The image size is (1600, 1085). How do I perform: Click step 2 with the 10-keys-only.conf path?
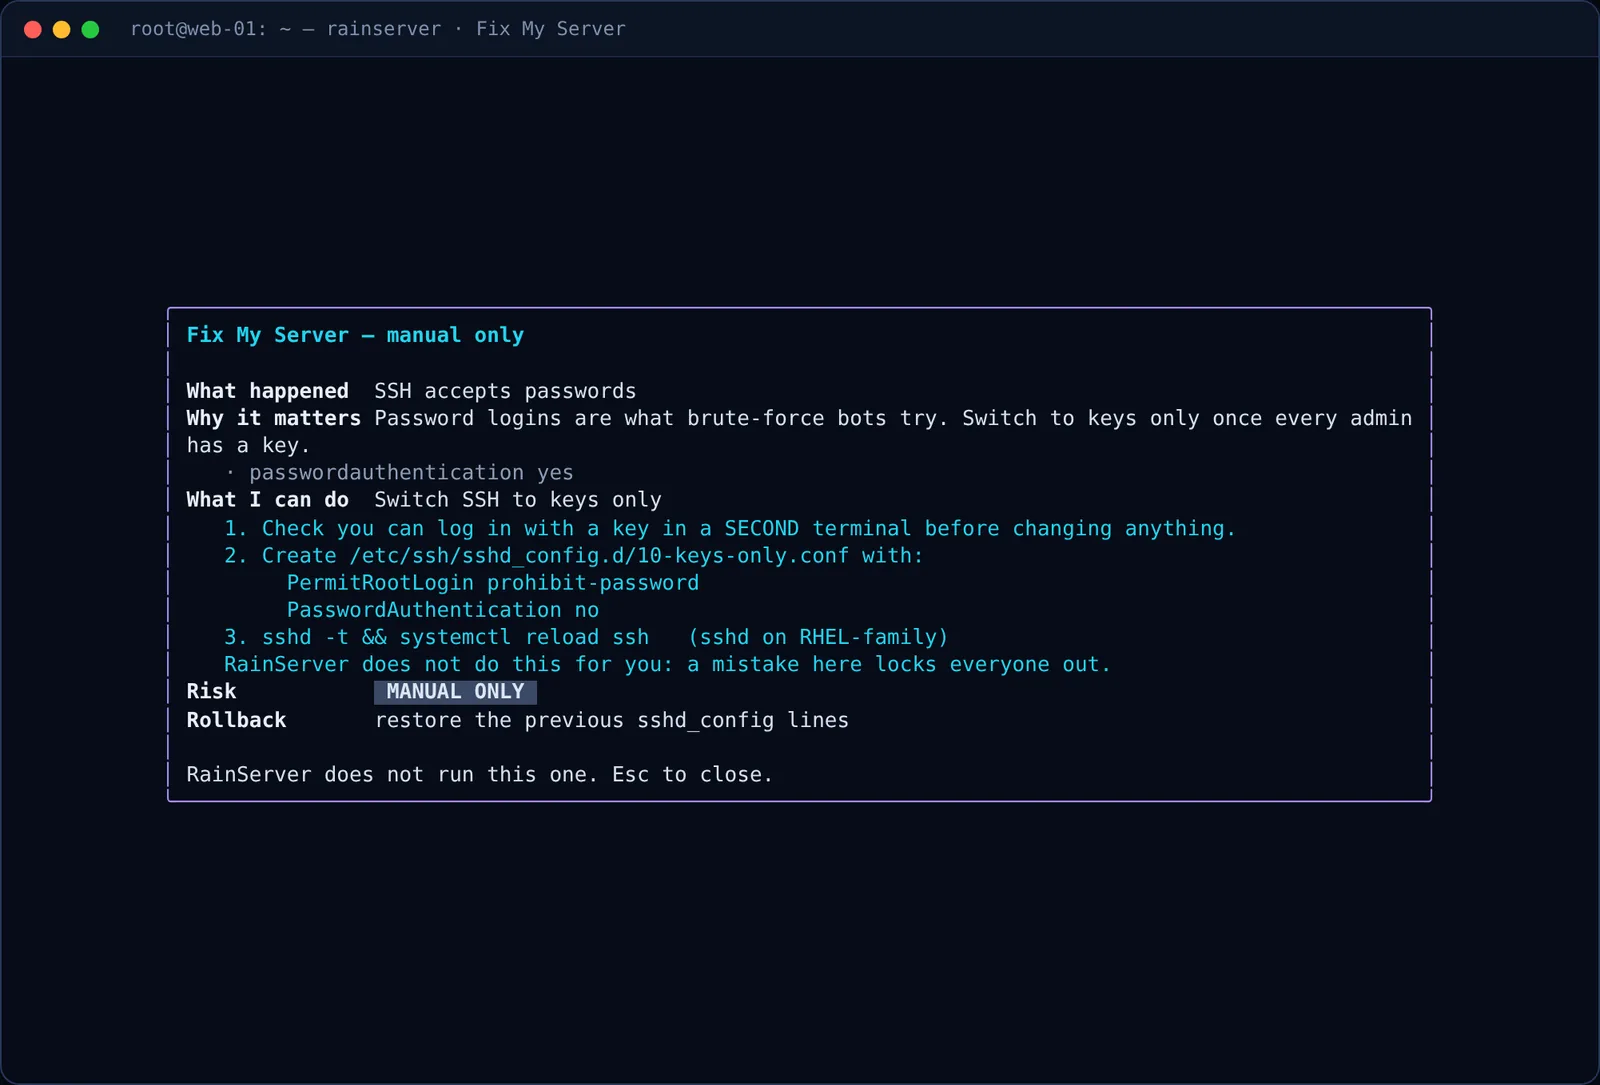click(573, 555)
